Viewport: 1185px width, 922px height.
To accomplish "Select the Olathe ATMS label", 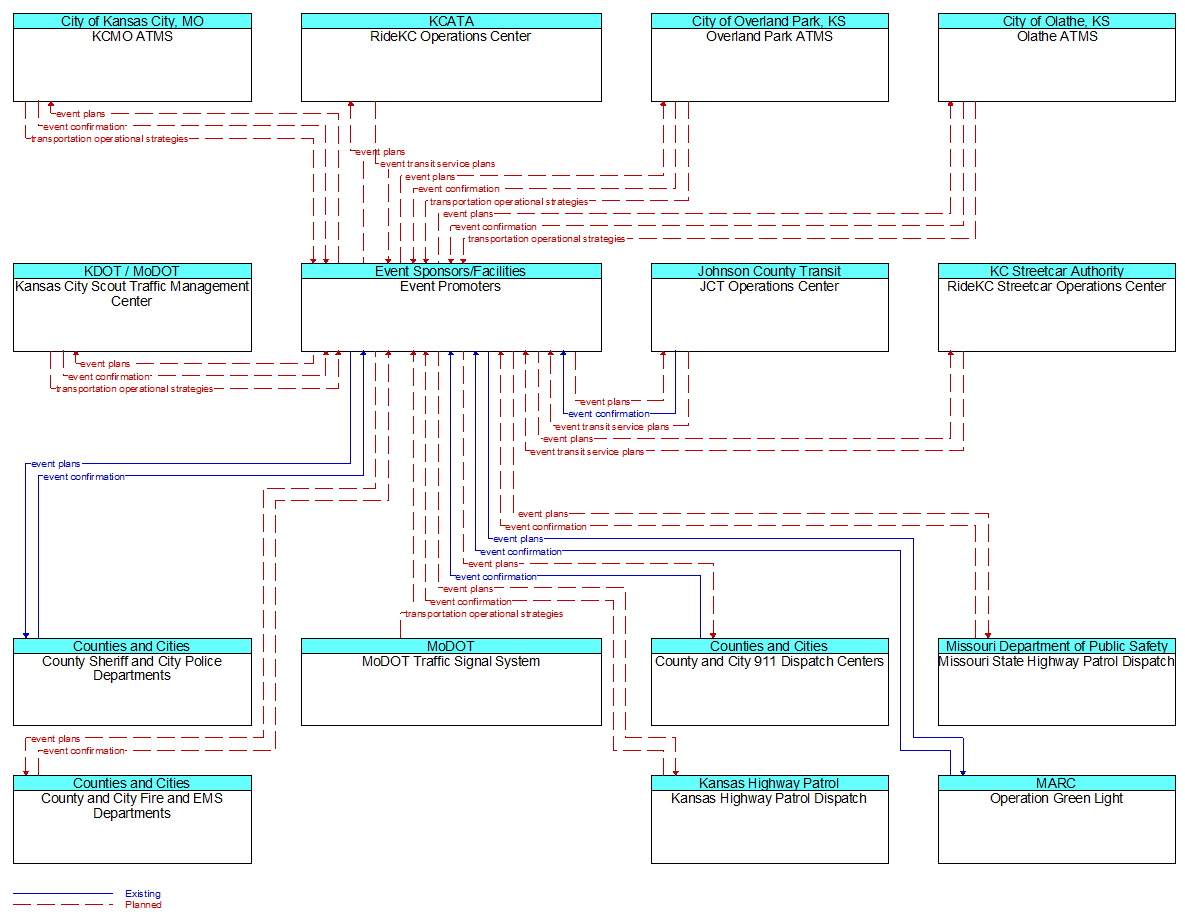I will click(x=1057, y=36).
